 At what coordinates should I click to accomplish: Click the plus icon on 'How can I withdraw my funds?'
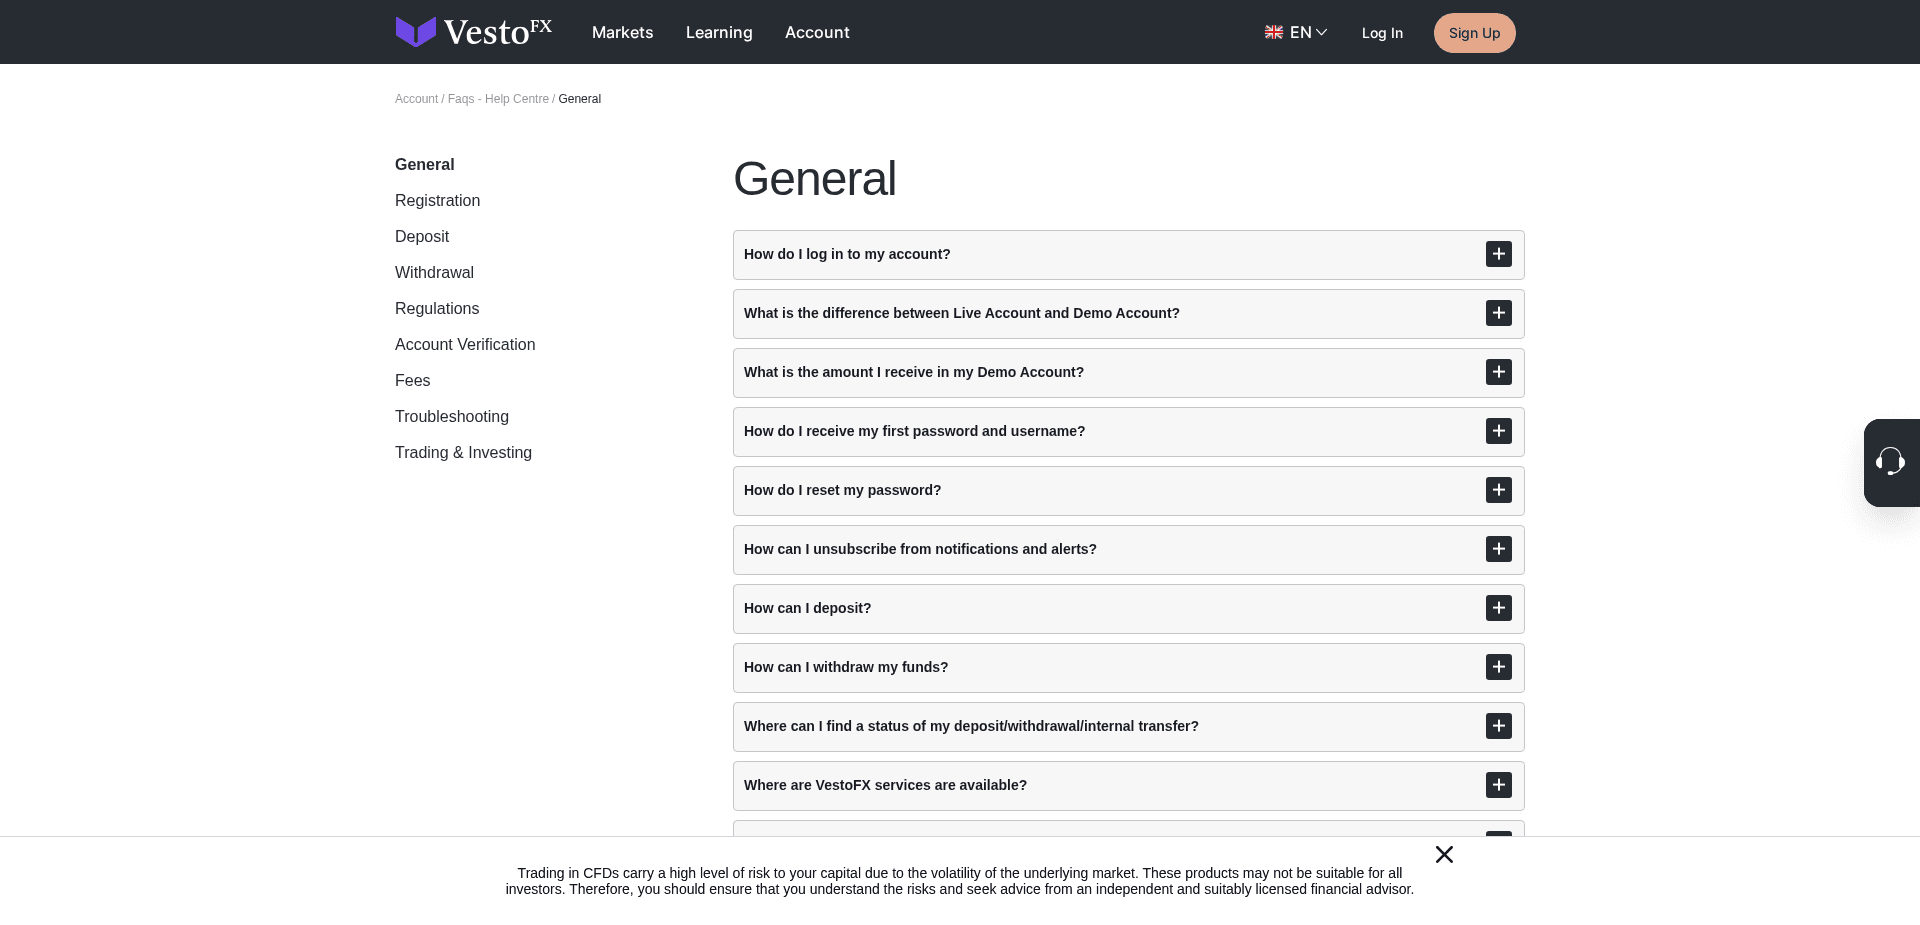pyautogui.click(x=1498, y=667)
